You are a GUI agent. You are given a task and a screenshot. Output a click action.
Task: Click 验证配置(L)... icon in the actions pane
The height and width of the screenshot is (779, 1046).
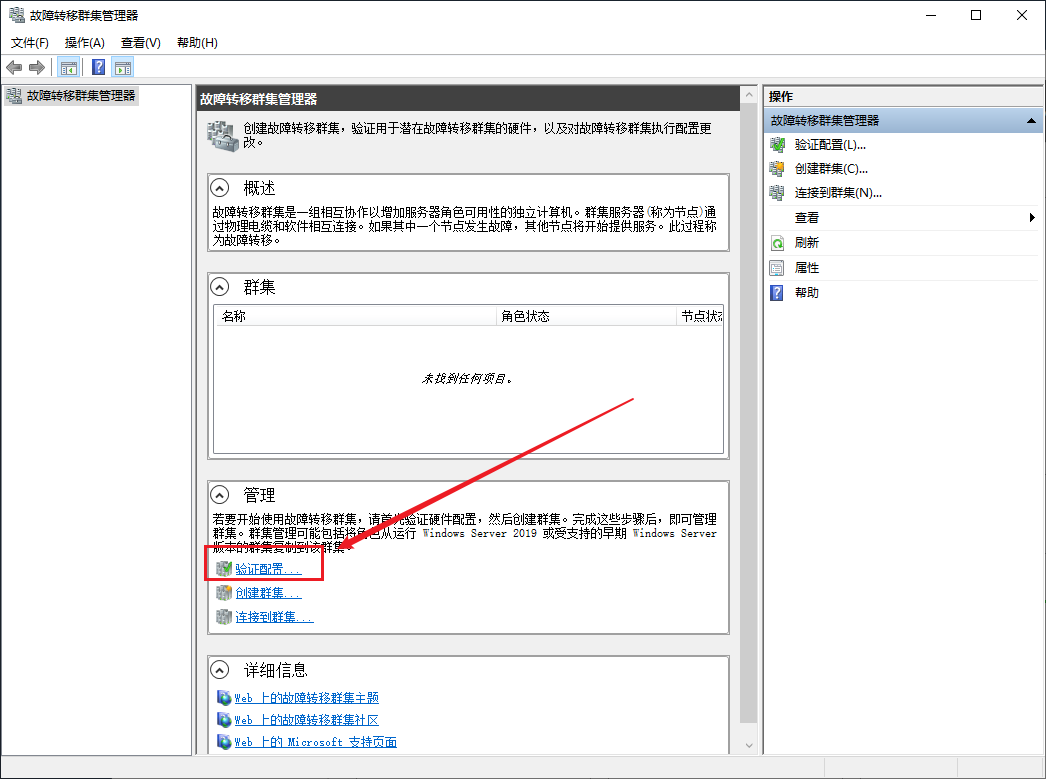pos(777,145)
